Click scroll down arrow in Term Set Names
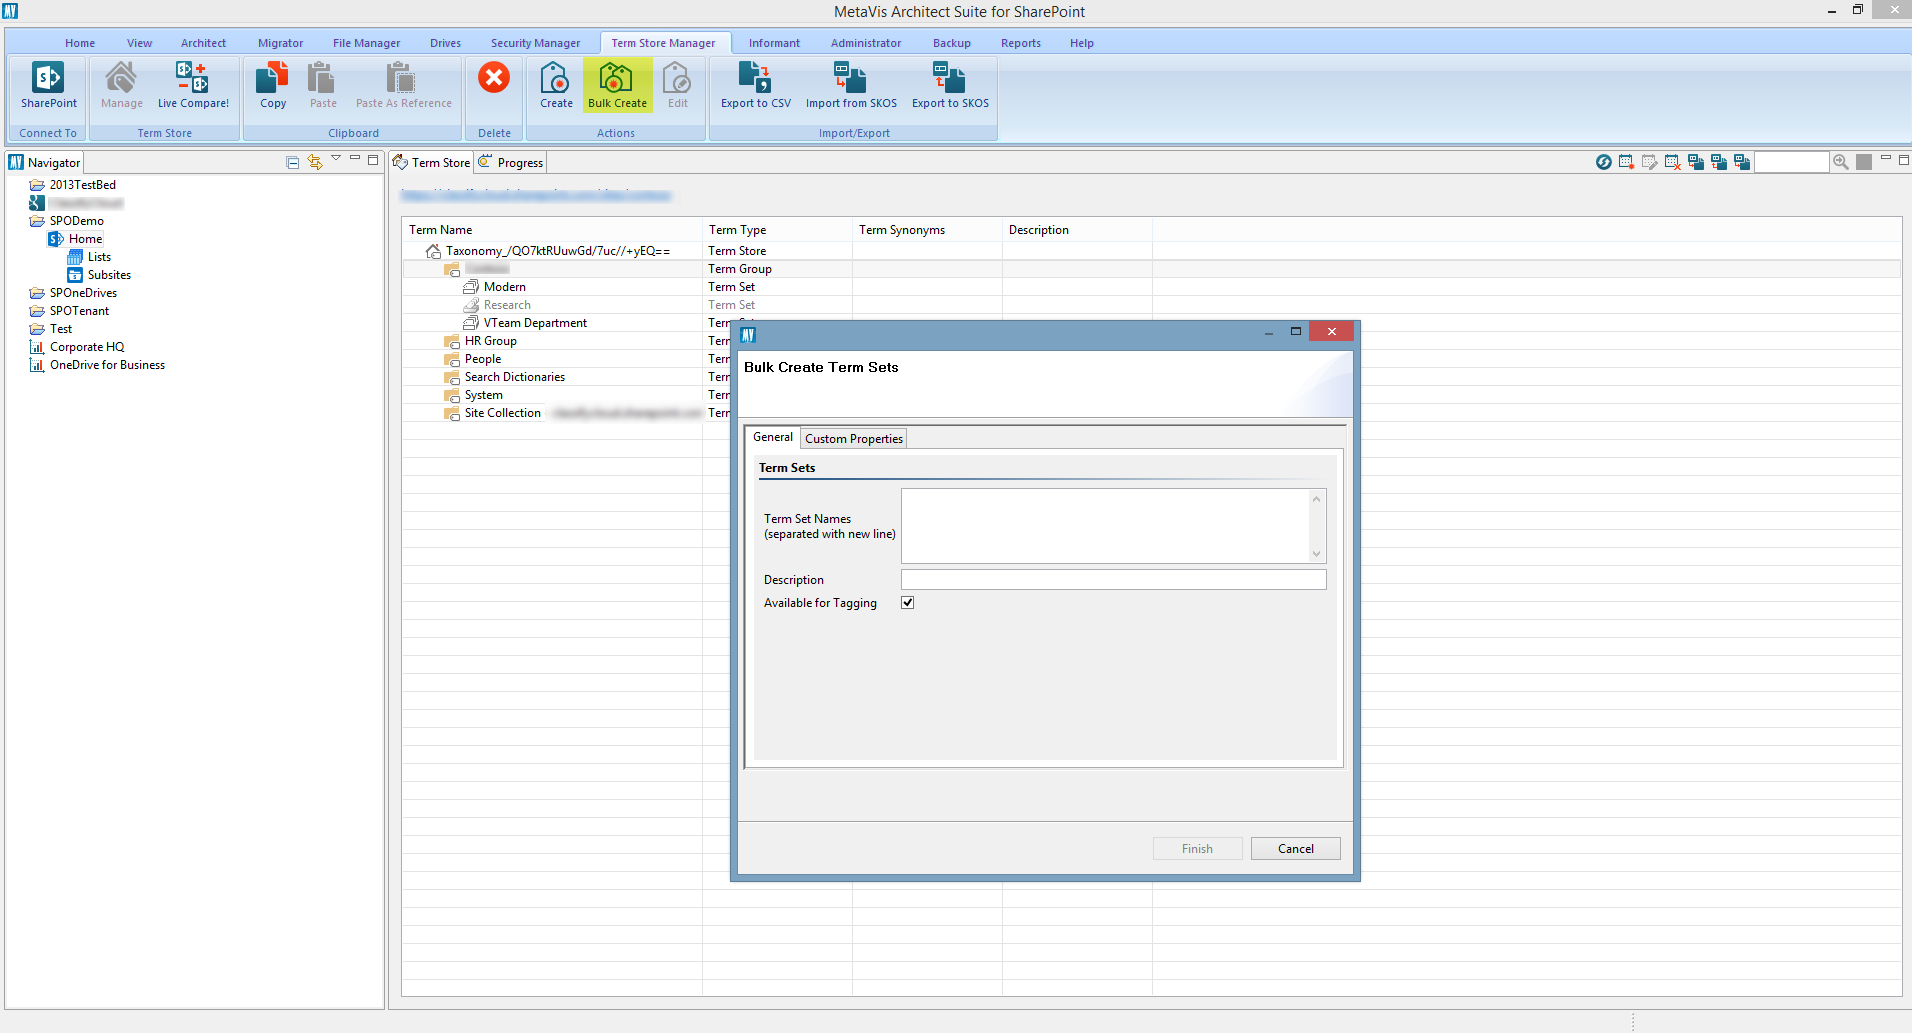 (x=1317, y=554)
